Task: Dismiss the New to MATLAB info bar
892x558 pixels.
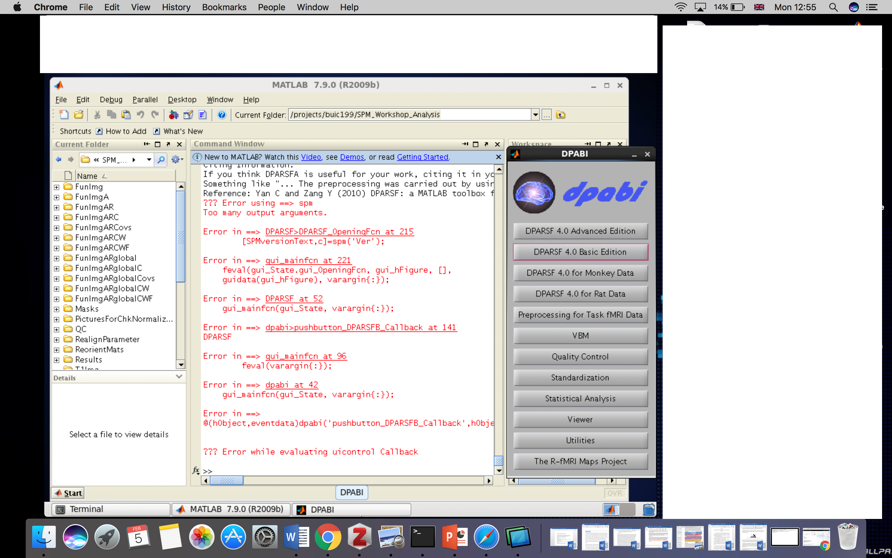Action: pyautogui.click(x=498, y=157)
